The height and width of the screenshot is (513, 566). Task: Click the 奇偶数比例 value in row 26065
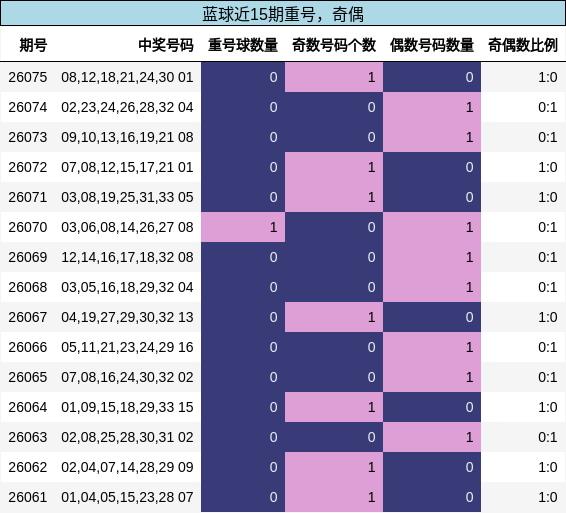pos(548,377)
